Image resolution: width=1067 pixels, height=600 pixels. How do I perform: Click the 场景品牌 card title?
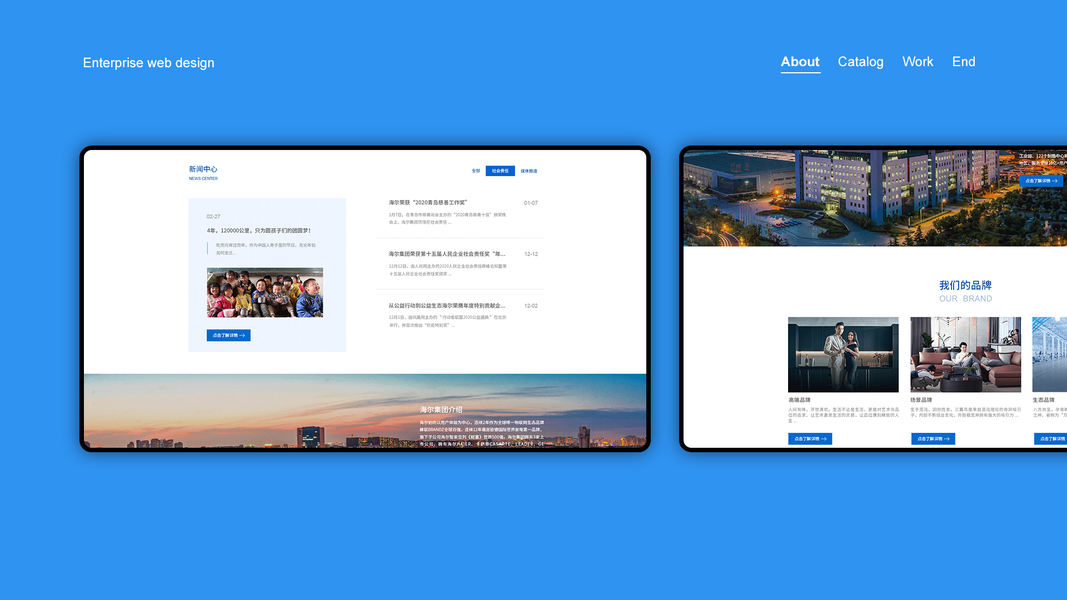(x=921, y=400)
